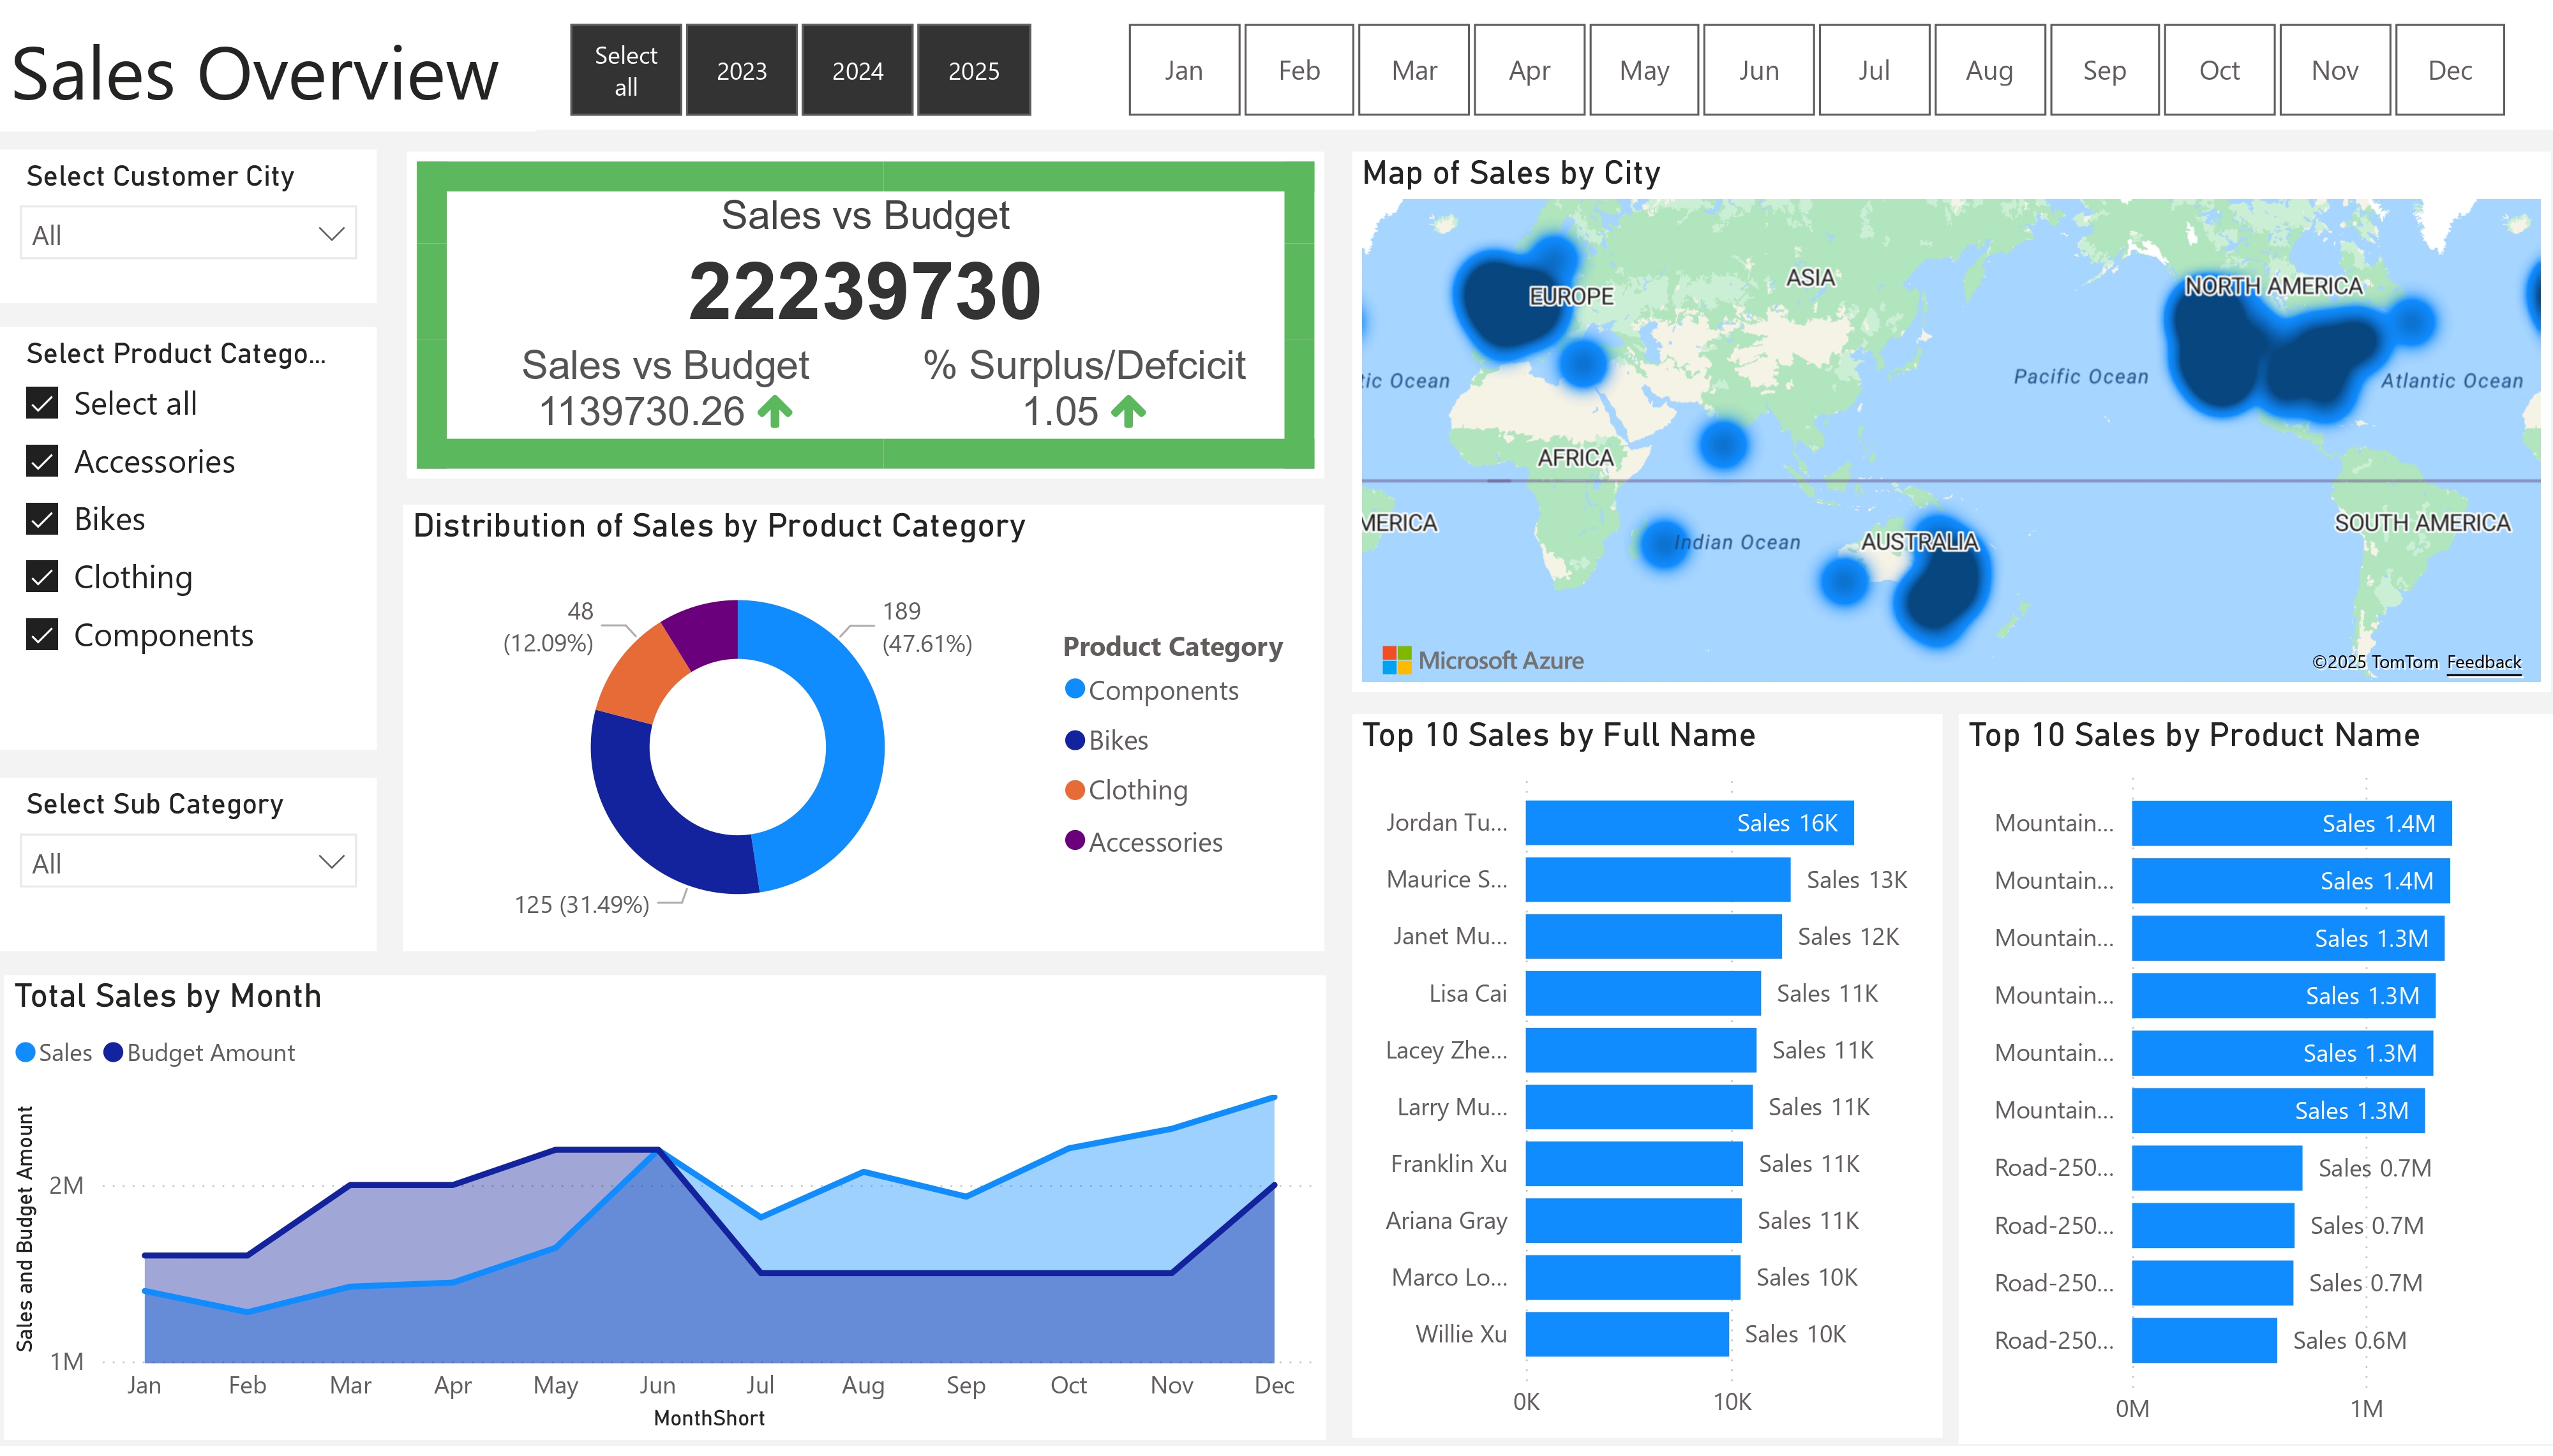
Task: Uncheck the Bikes product category
Action: [41, 518]
